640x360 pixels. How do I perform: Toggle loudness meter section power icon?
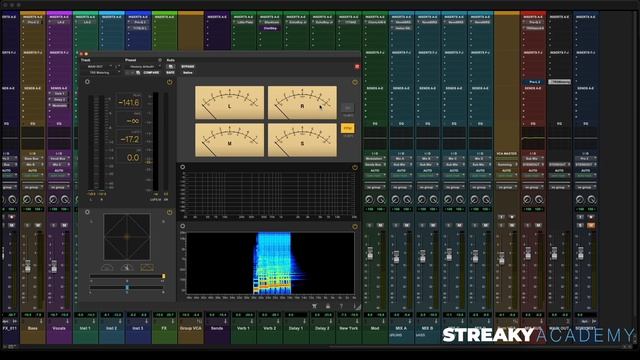(169, 82)
